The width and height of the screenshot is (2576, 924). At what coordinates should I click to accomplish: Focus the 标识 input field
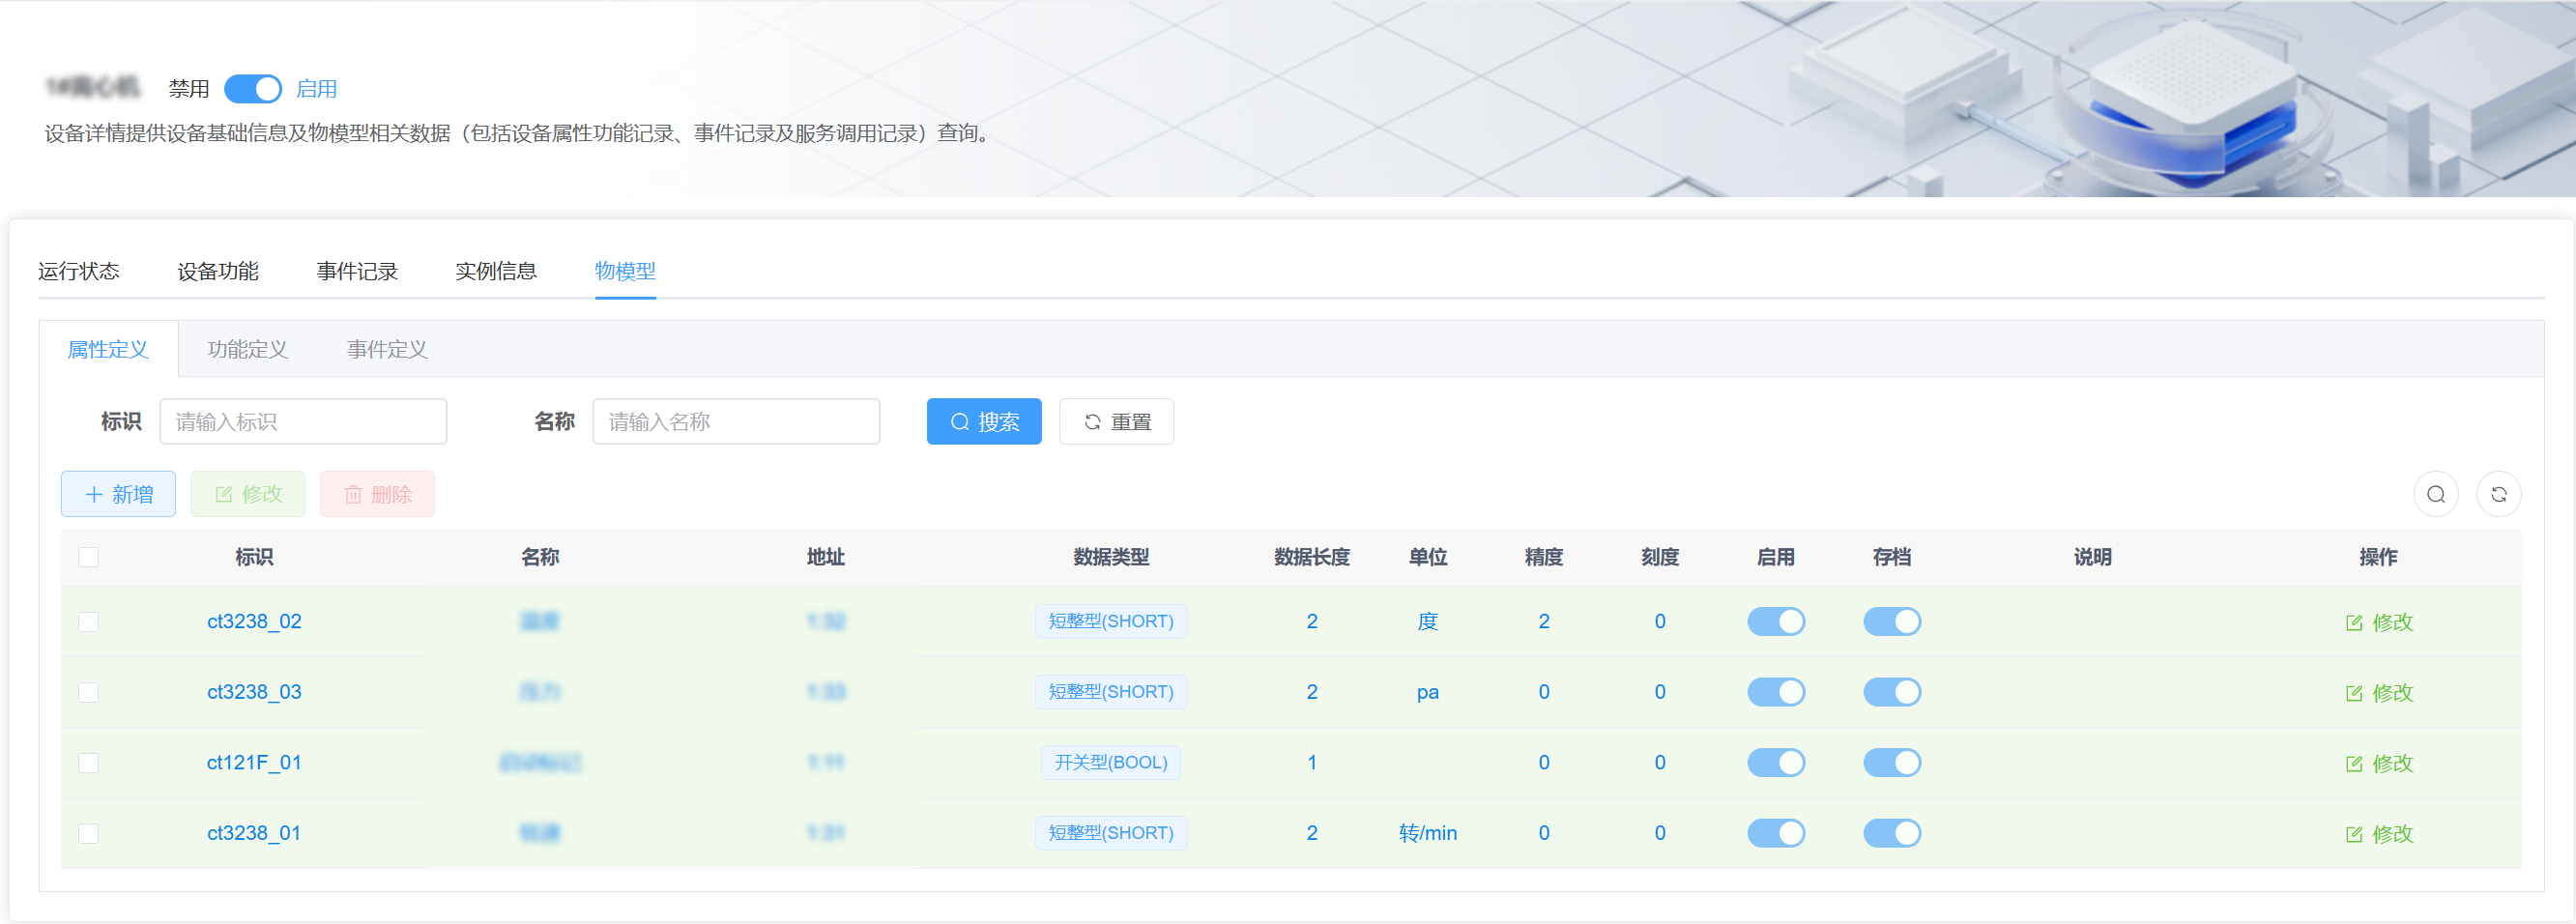tap(303, 422)
